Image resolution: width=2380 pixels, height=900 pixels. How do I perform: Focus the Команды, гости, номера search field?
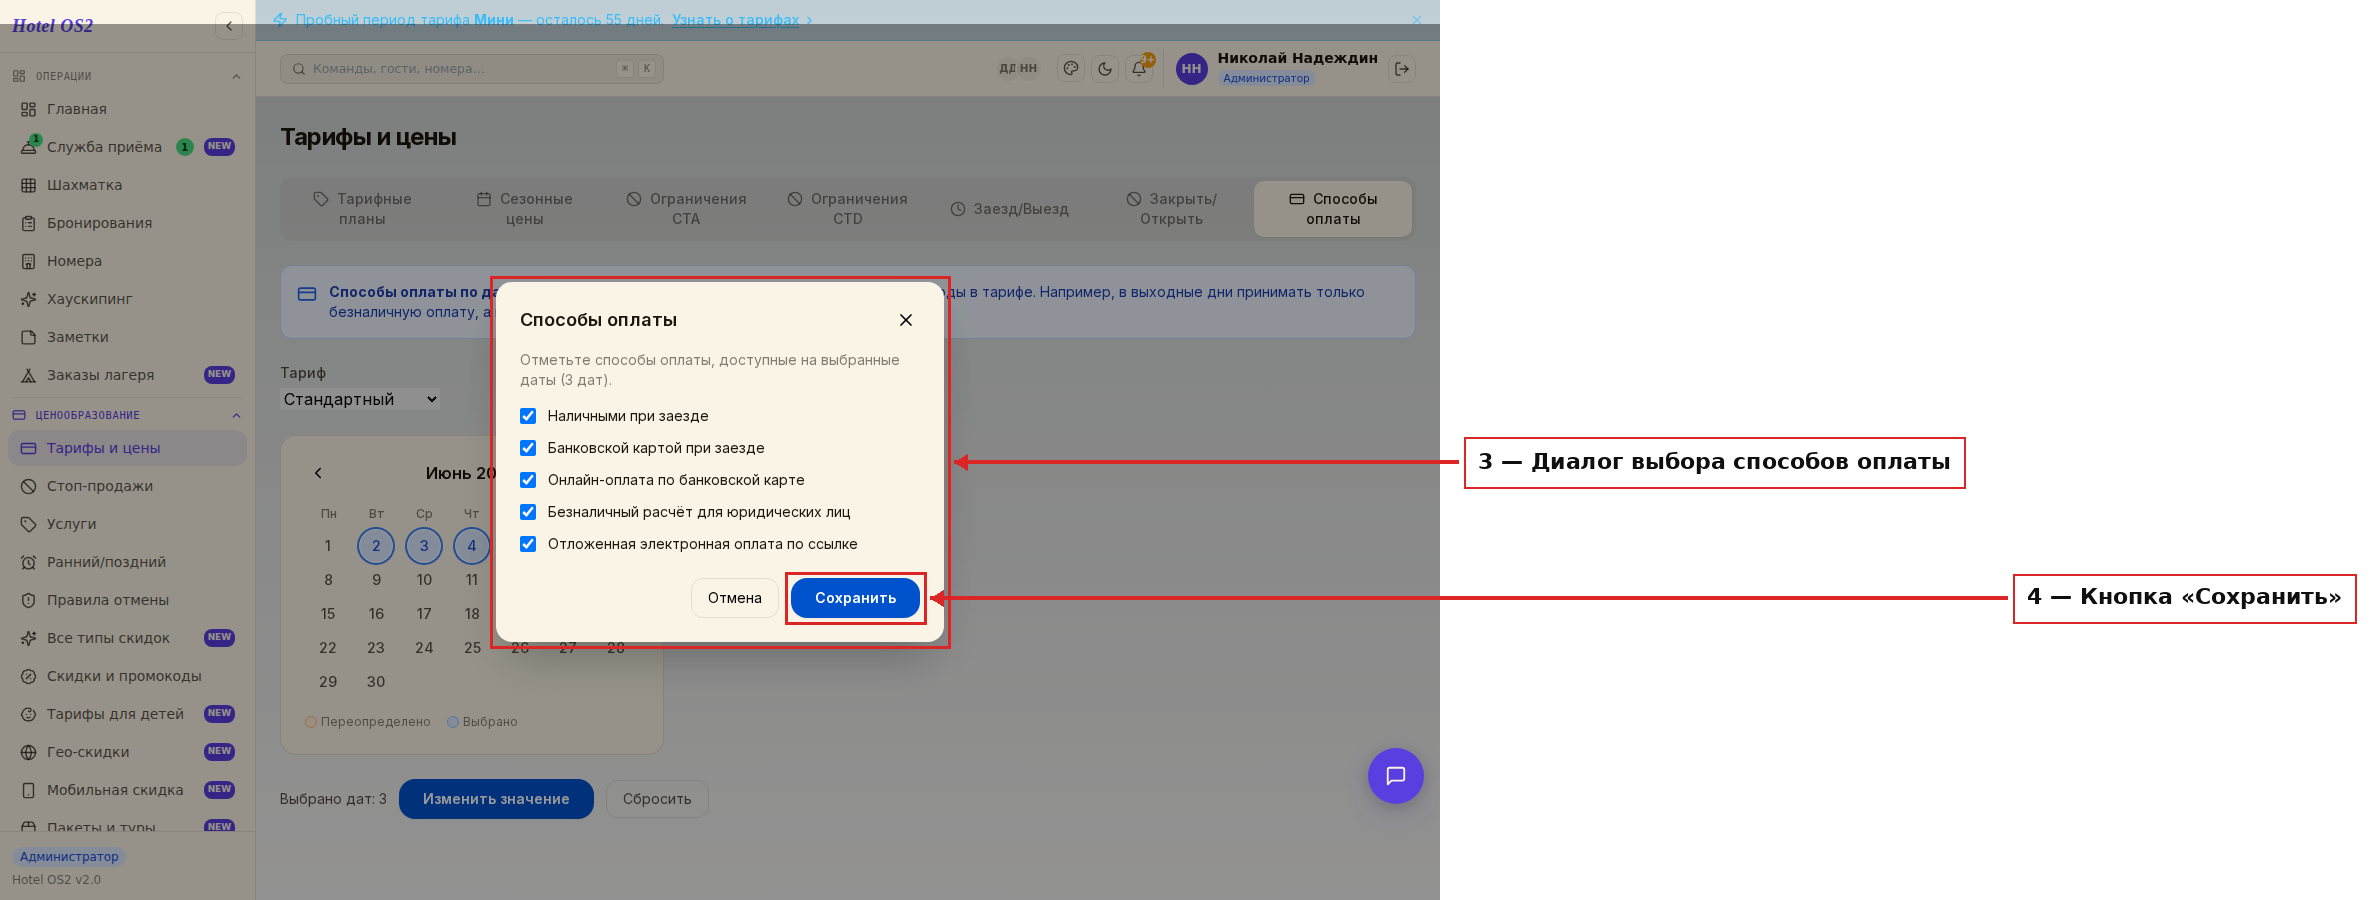[x=472, y=69]
